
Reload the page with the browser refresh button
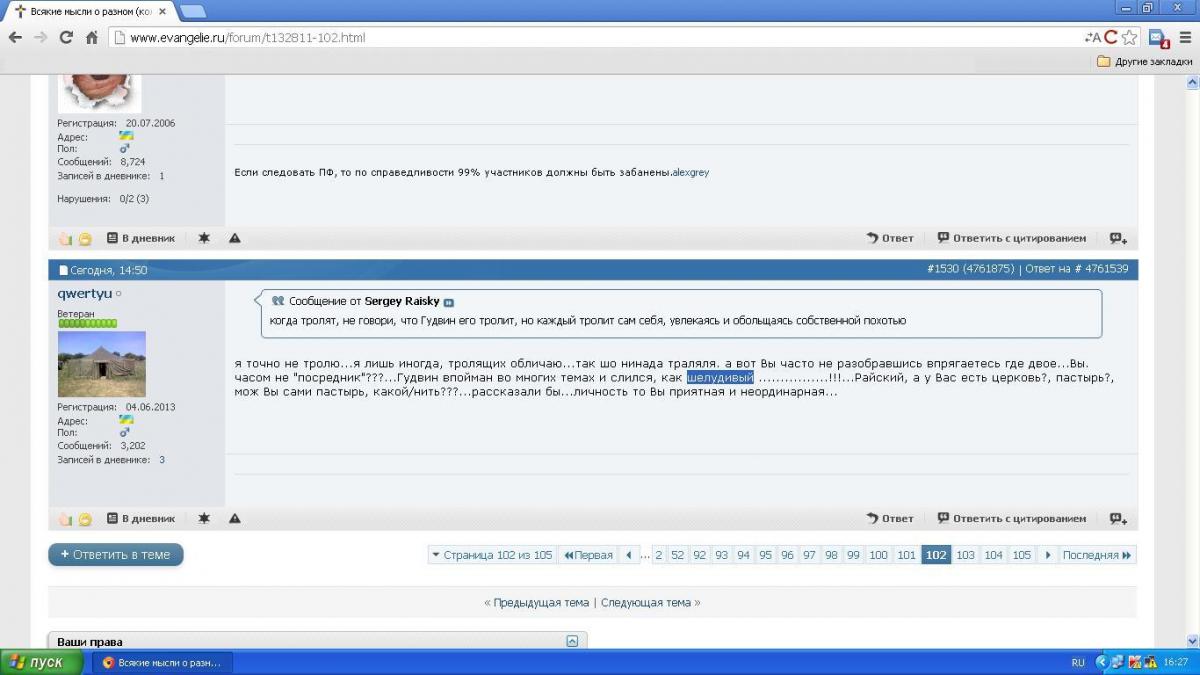(66, 38)
